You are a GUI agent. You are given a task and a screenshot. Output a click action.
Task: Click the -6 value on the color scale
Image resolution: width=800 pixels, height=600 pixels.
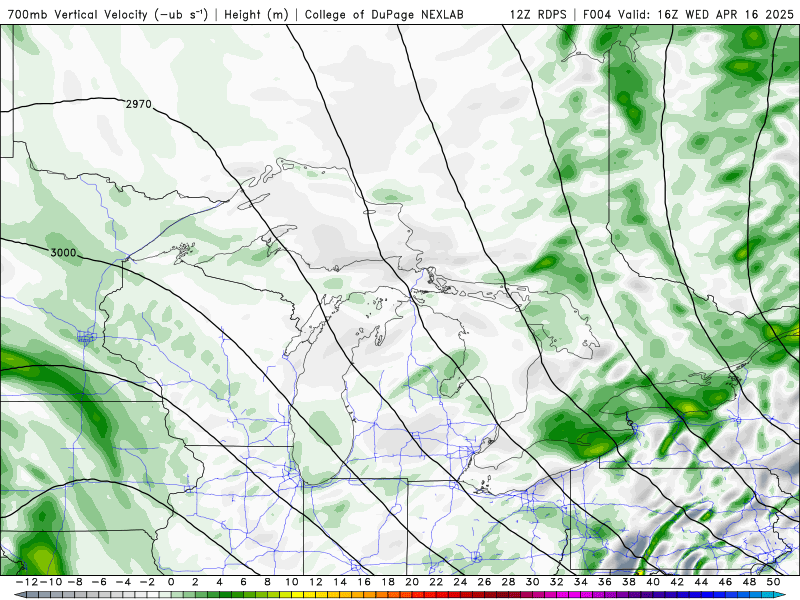[98, 582]
